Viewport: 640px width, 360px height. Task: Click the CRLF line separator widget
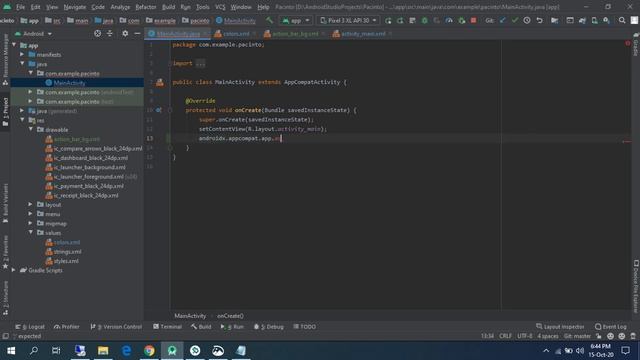point(505,336)
